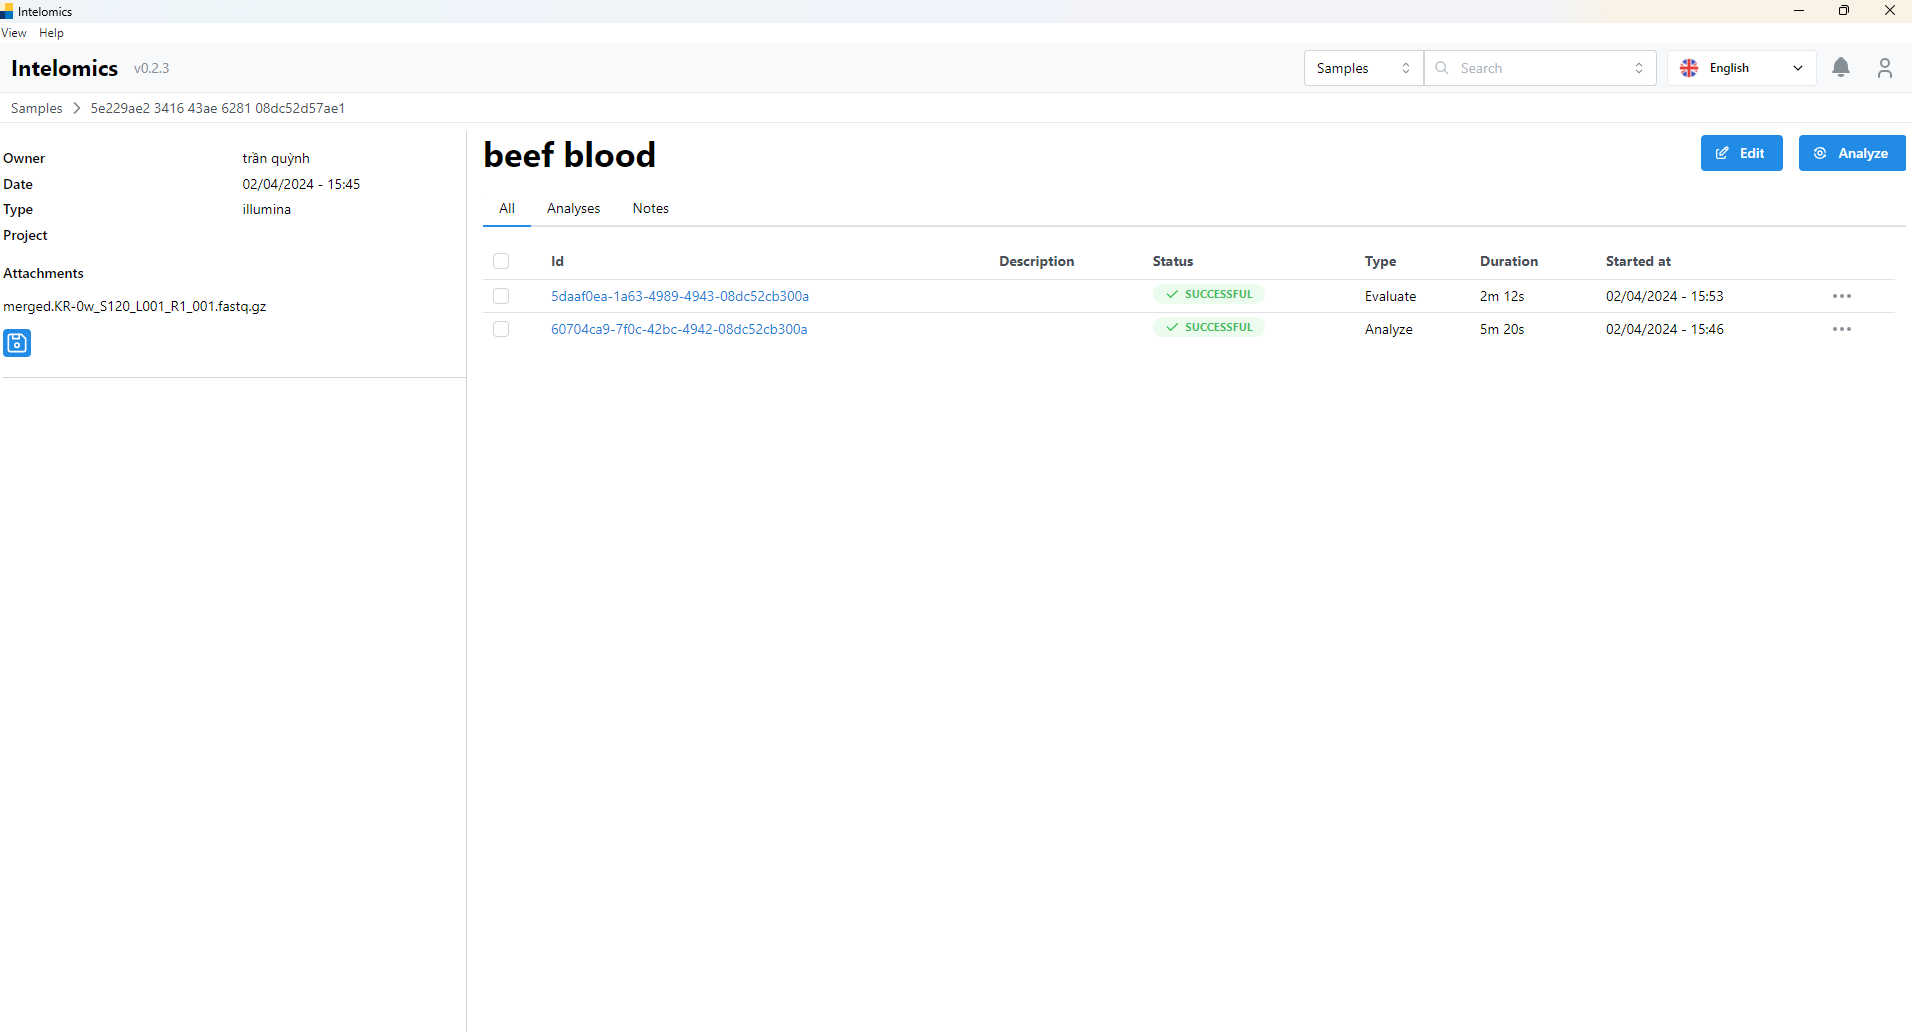Check the box for 5daaf0ea analysis row
Screen dimensions: 1912x1032
point(501,296)
